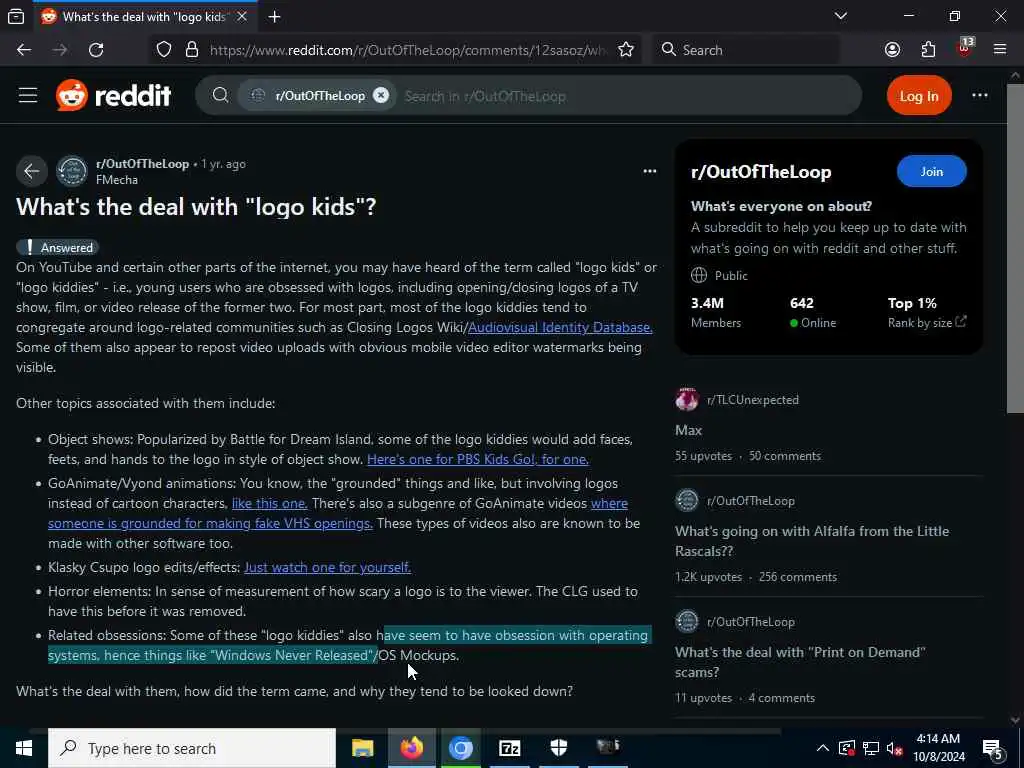Reload the page with refresh icon

point(96,50)
